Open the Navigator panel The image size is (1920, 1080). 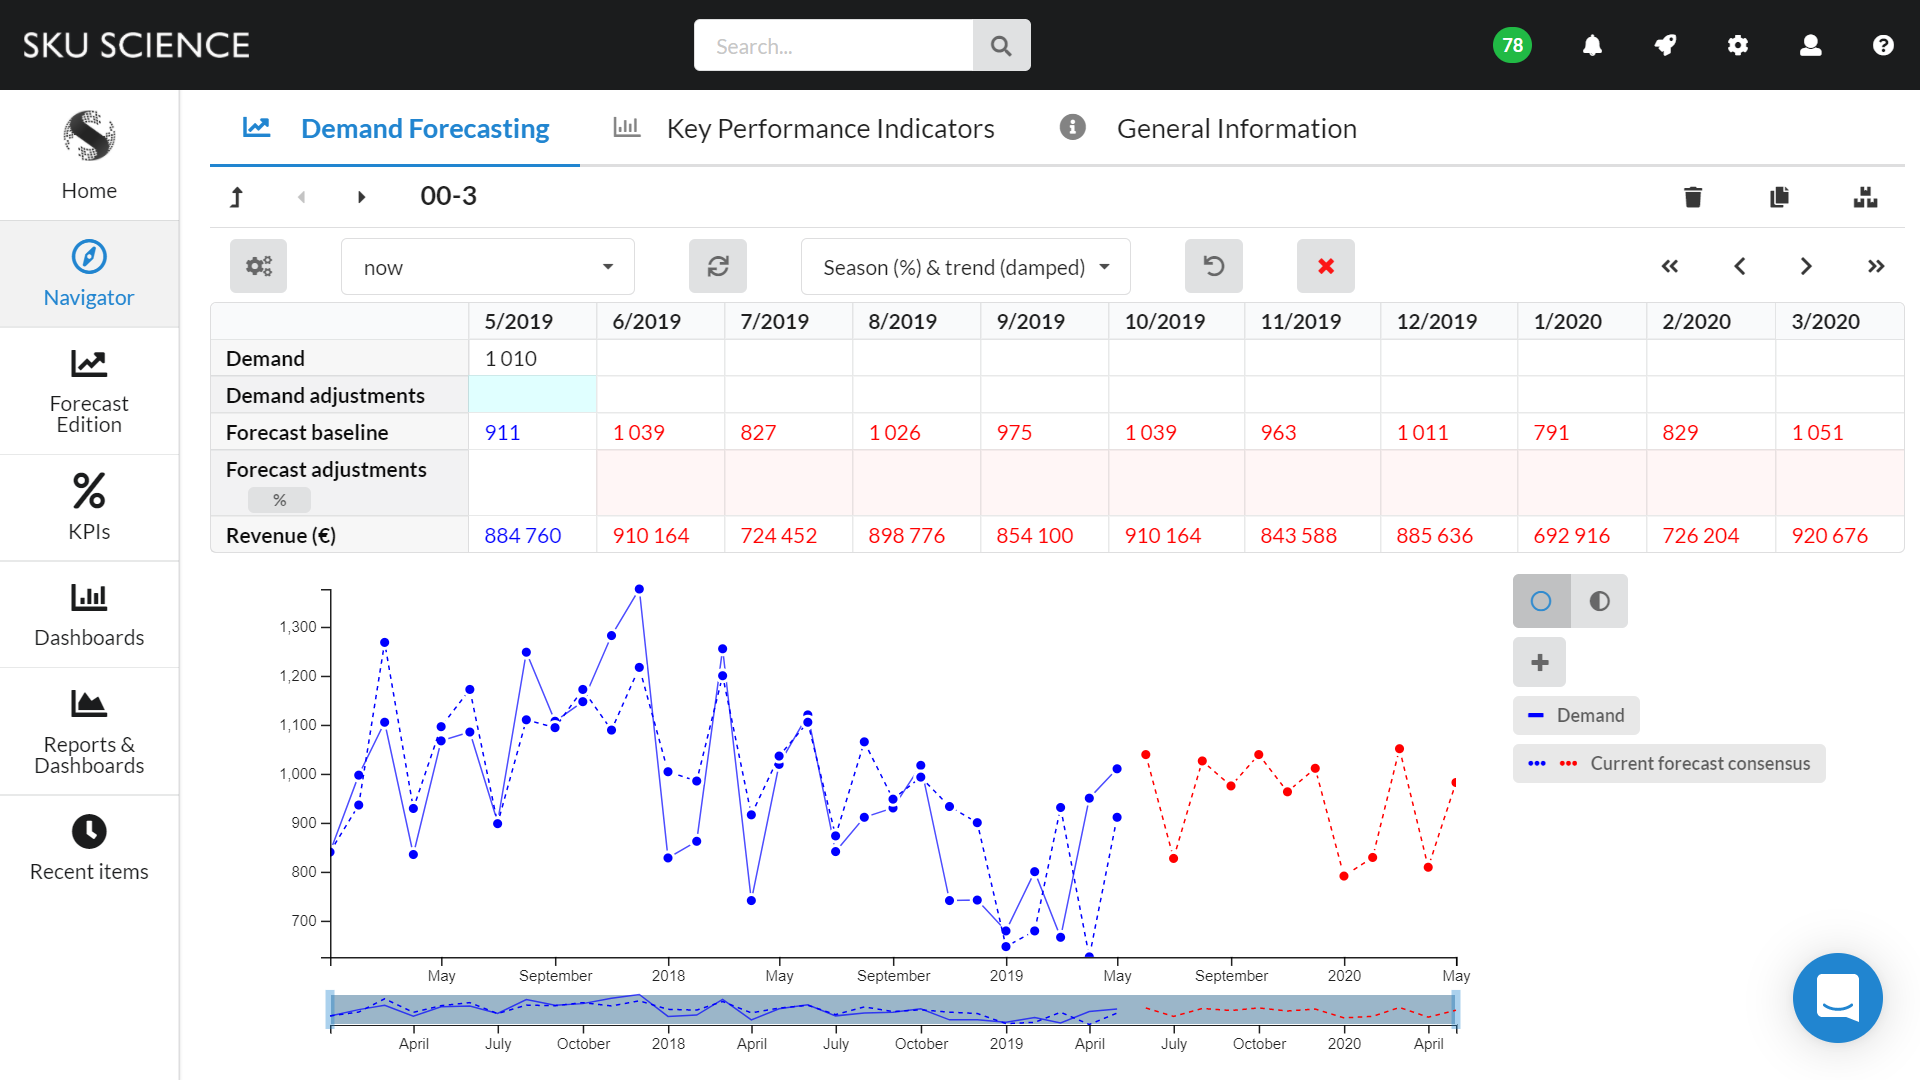89,274
